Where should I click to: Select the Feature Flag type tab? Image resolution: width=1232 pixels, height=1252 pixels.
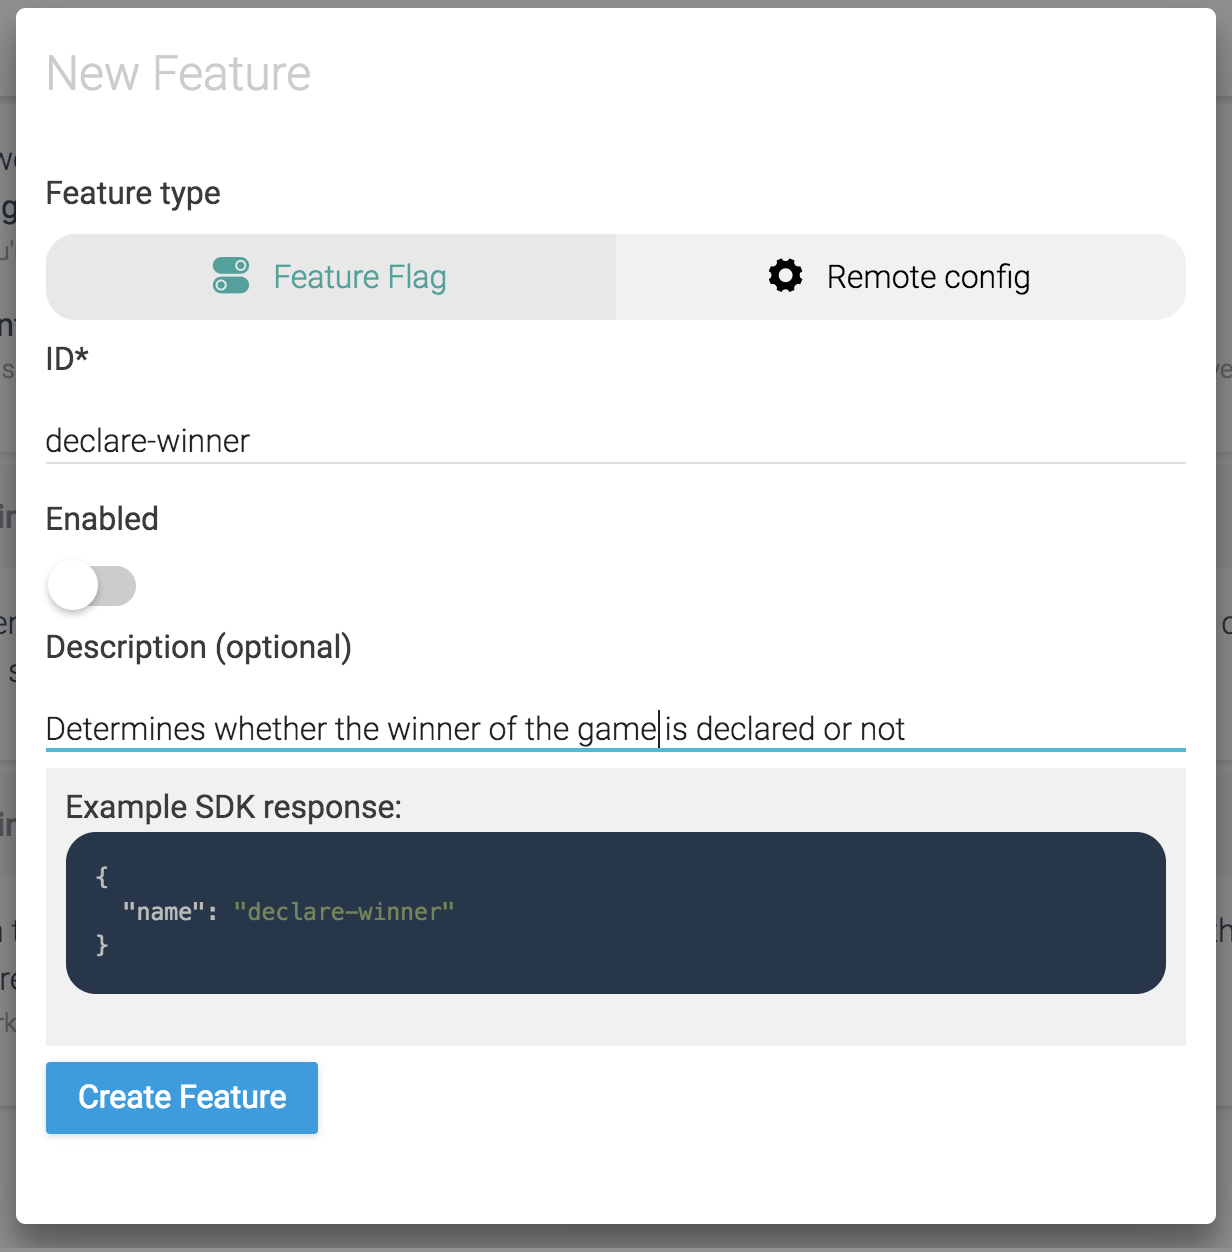331,277
